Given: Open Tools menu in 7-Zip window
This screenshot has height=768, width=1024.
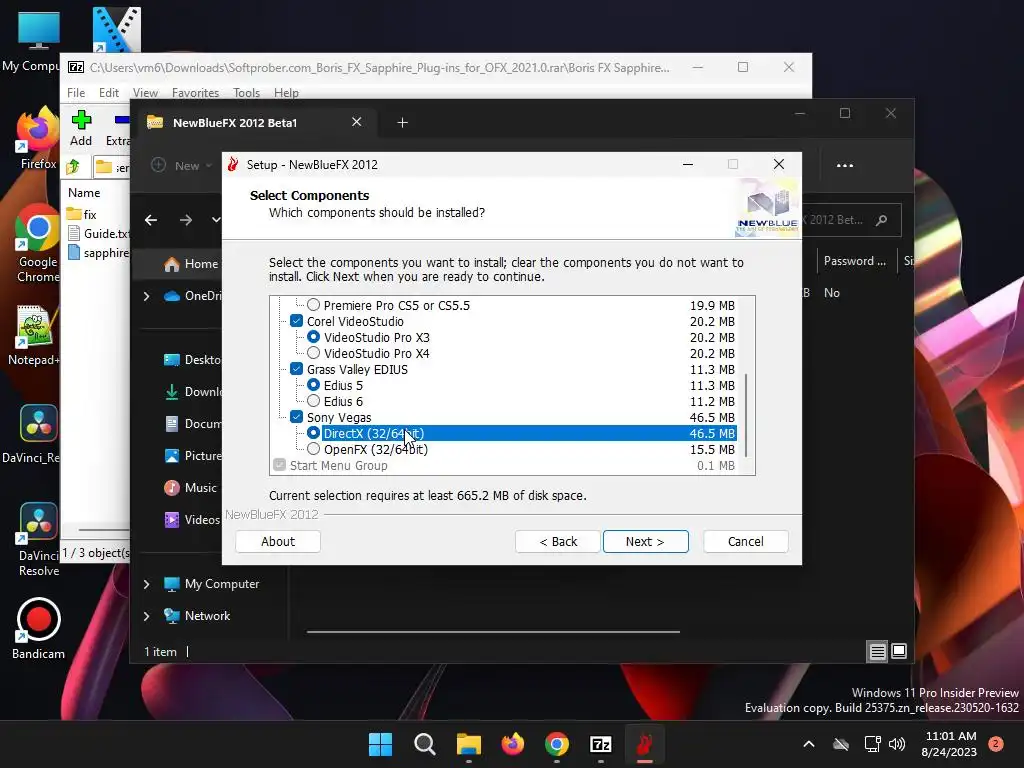Looking at the screenshot, I should (246, 93).
